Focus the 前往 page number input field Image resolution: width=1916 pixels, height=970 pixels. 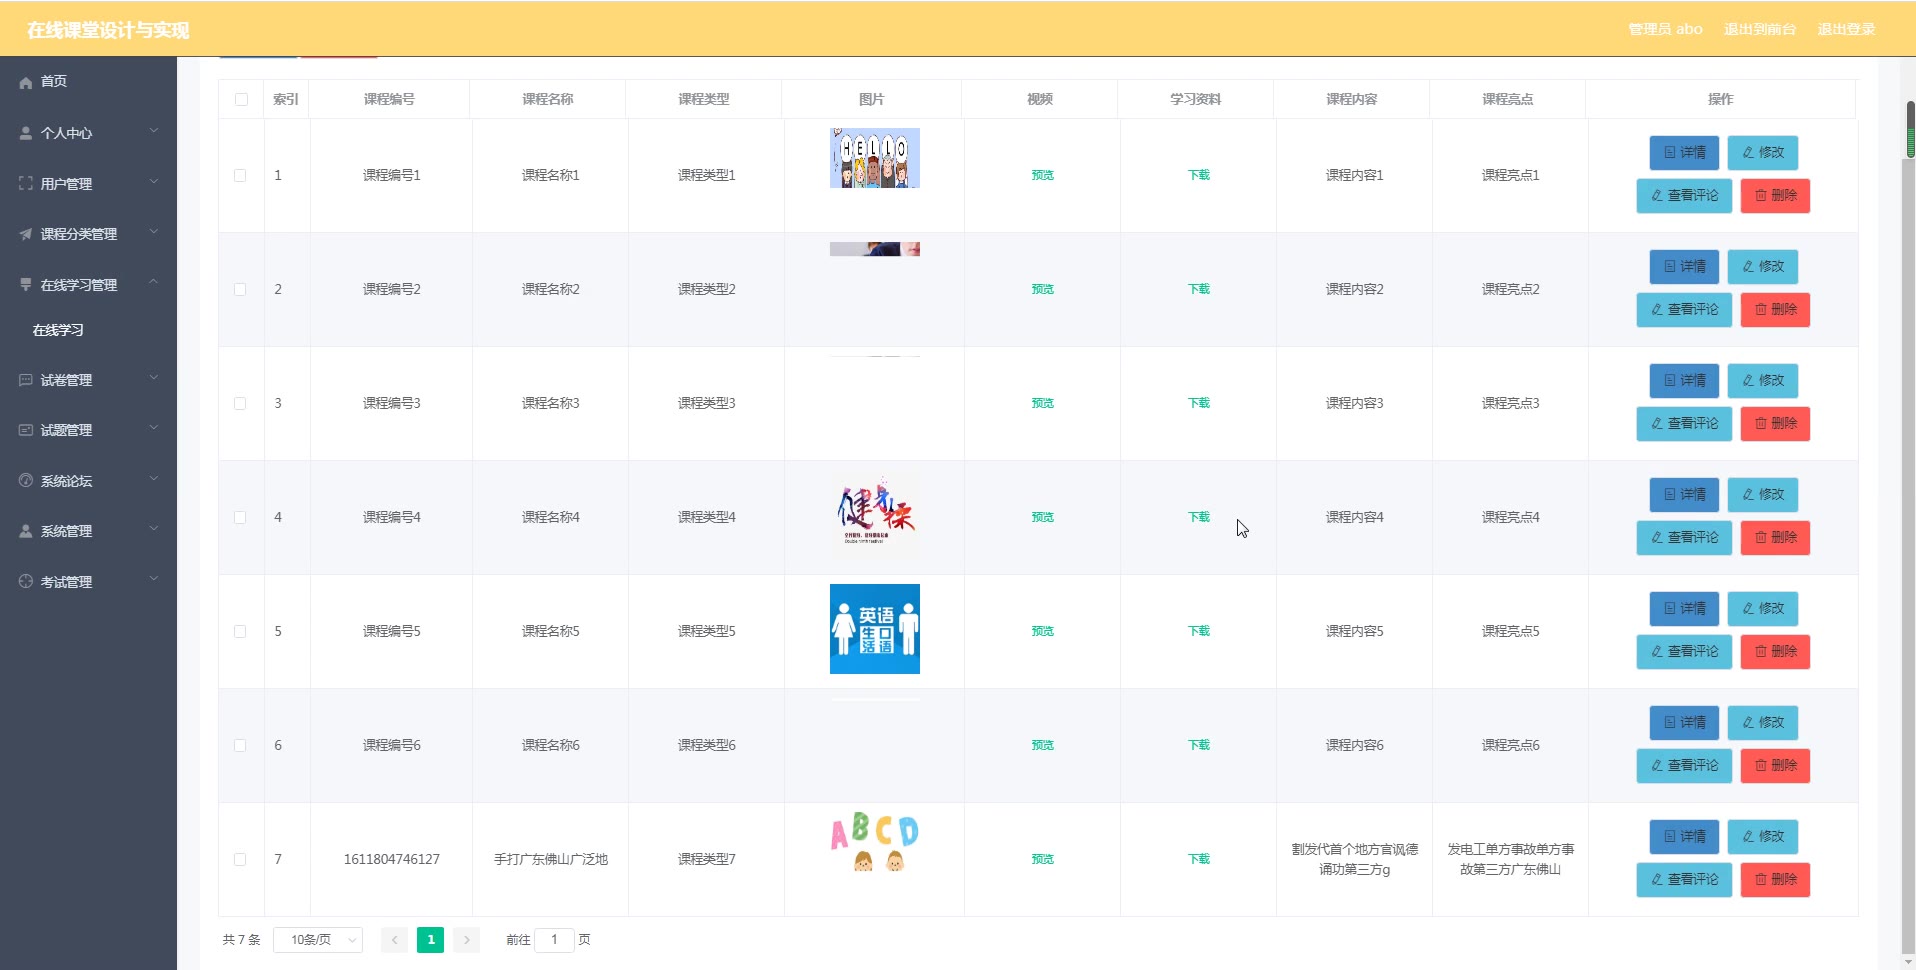pyautogui.click(x=554, y=940)
